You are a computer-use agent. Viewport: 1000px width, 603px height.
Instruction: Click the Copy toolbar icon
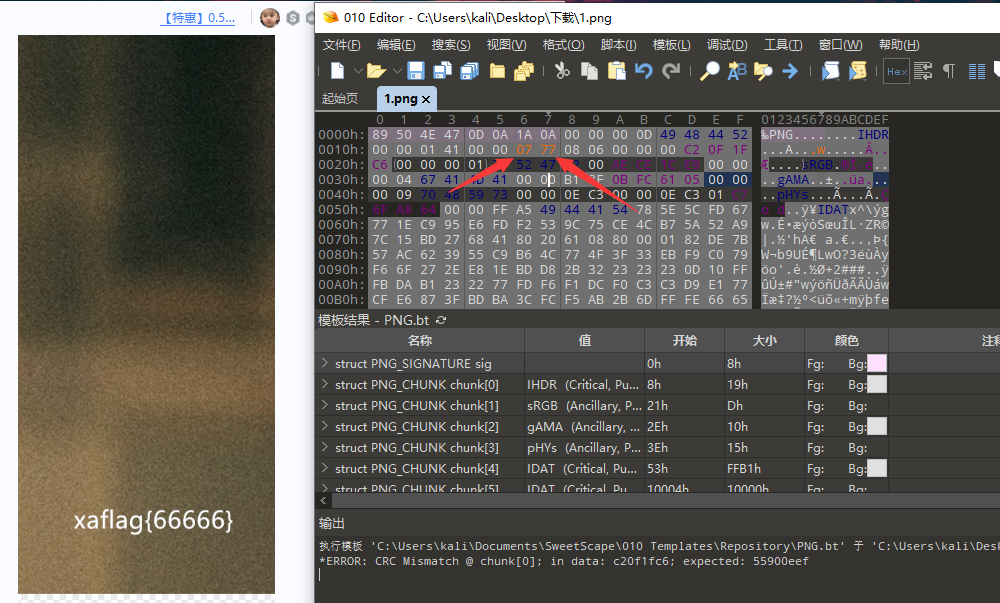pos(589,70)
